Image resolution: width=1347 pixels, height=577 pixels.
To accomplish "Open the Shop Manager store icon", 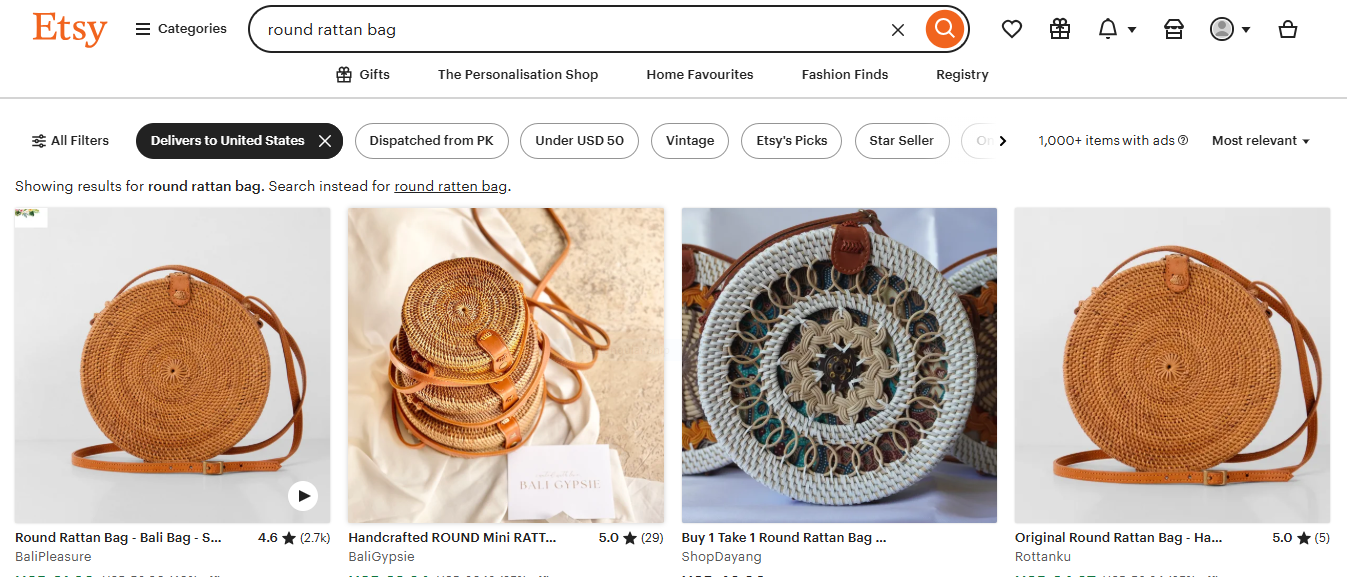I will click(1174, 29).
